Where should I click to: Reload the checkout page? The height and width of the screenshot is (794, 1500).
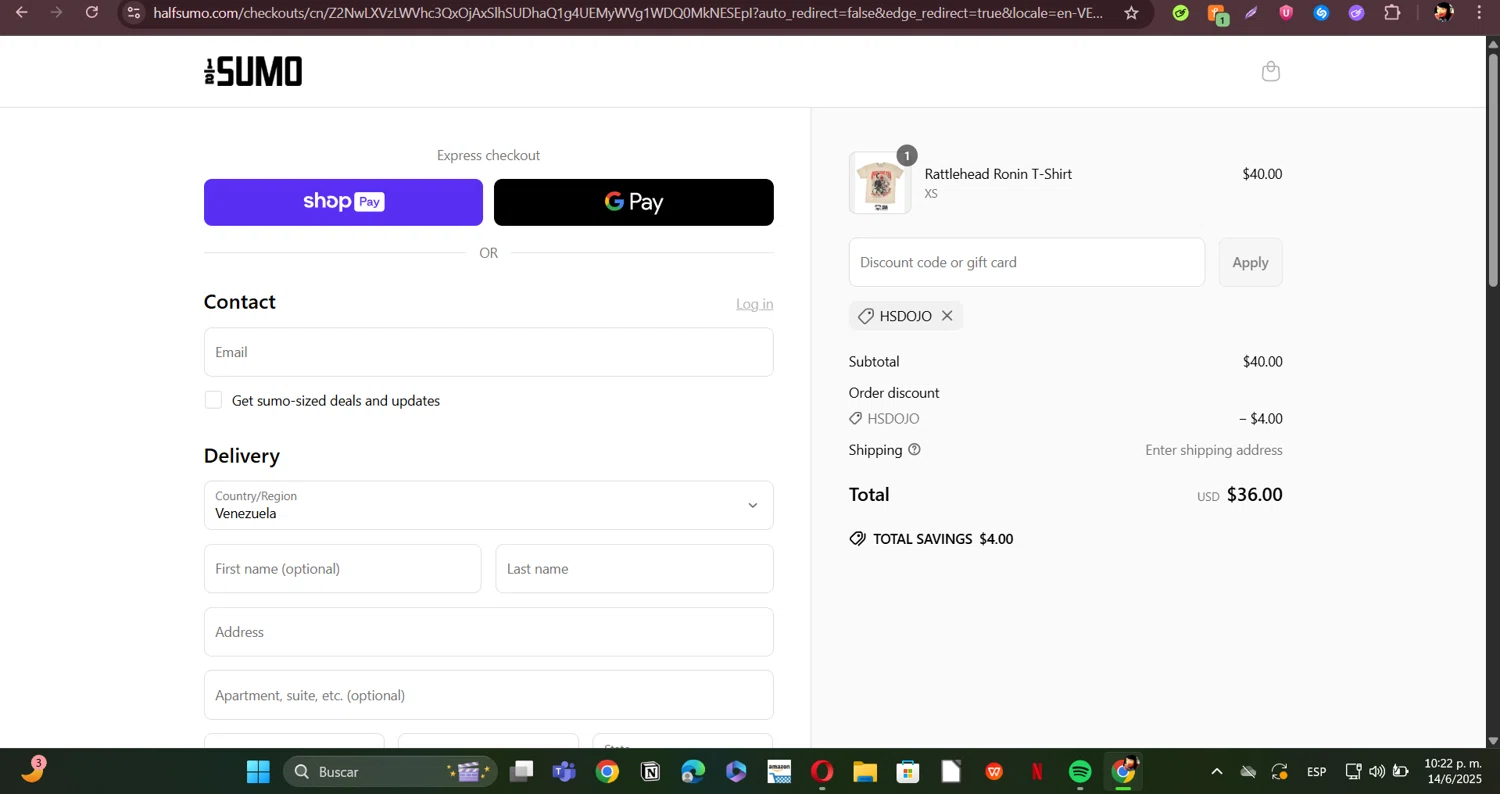[92, 13]
